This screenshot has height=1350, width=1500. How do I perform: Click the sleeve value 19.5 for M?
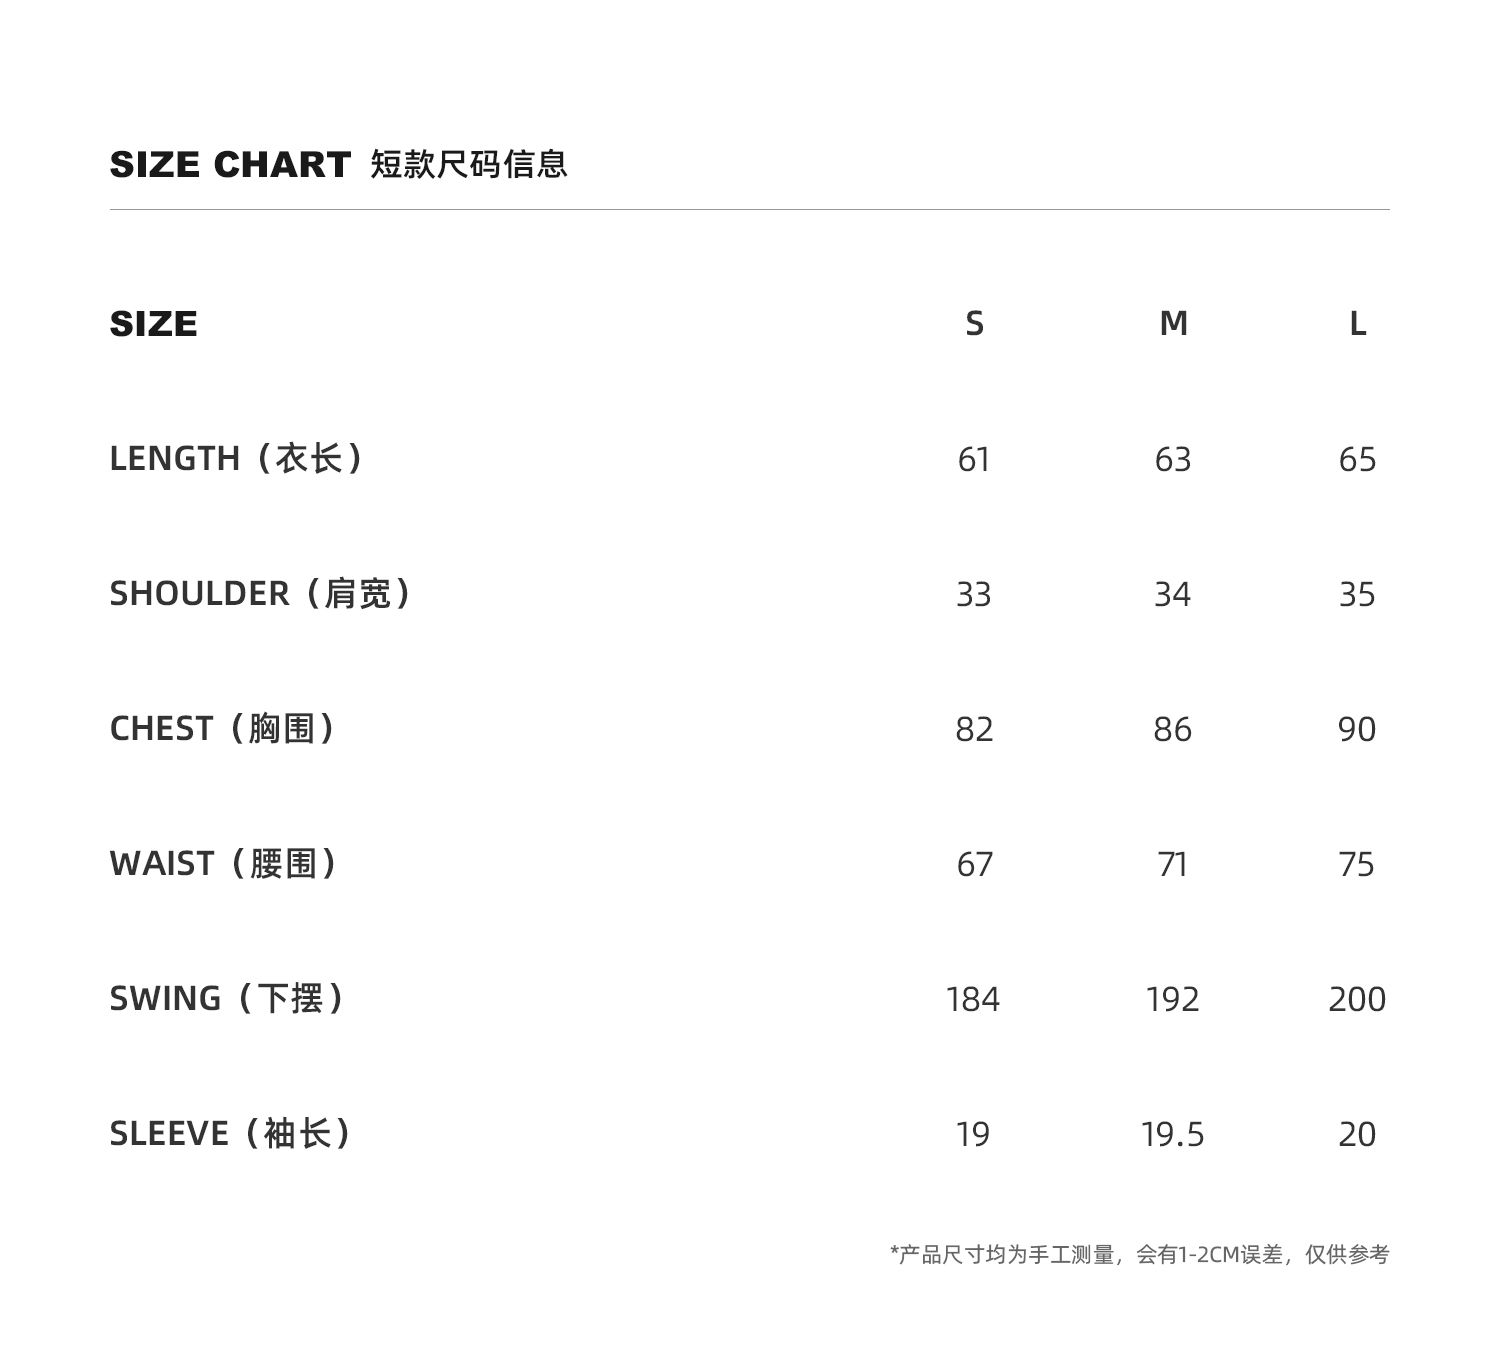[1173, 1135]
